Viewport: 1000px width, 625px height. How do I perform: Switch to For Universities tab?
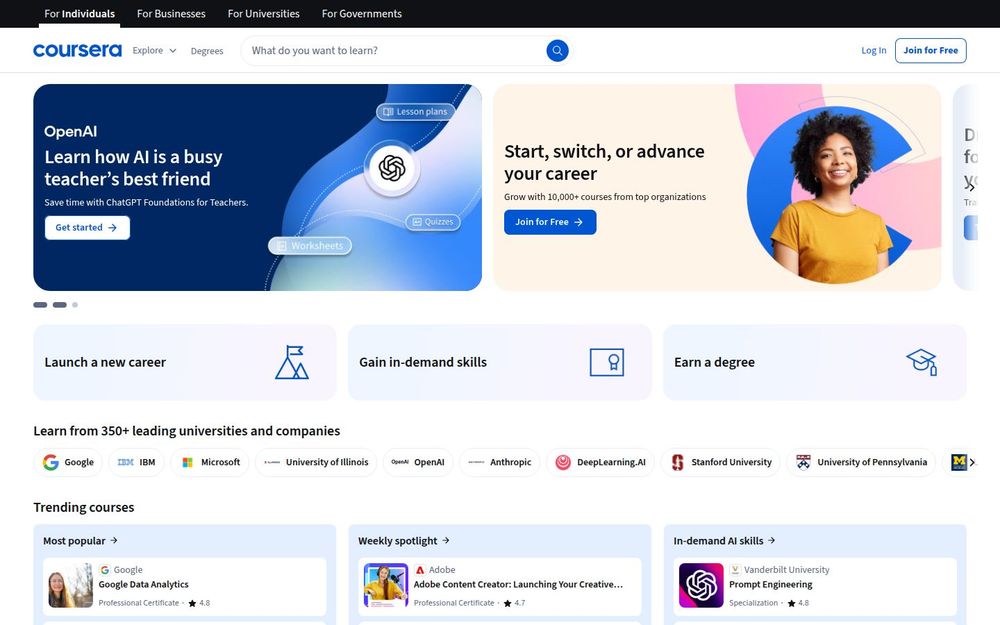coord(263,13)
